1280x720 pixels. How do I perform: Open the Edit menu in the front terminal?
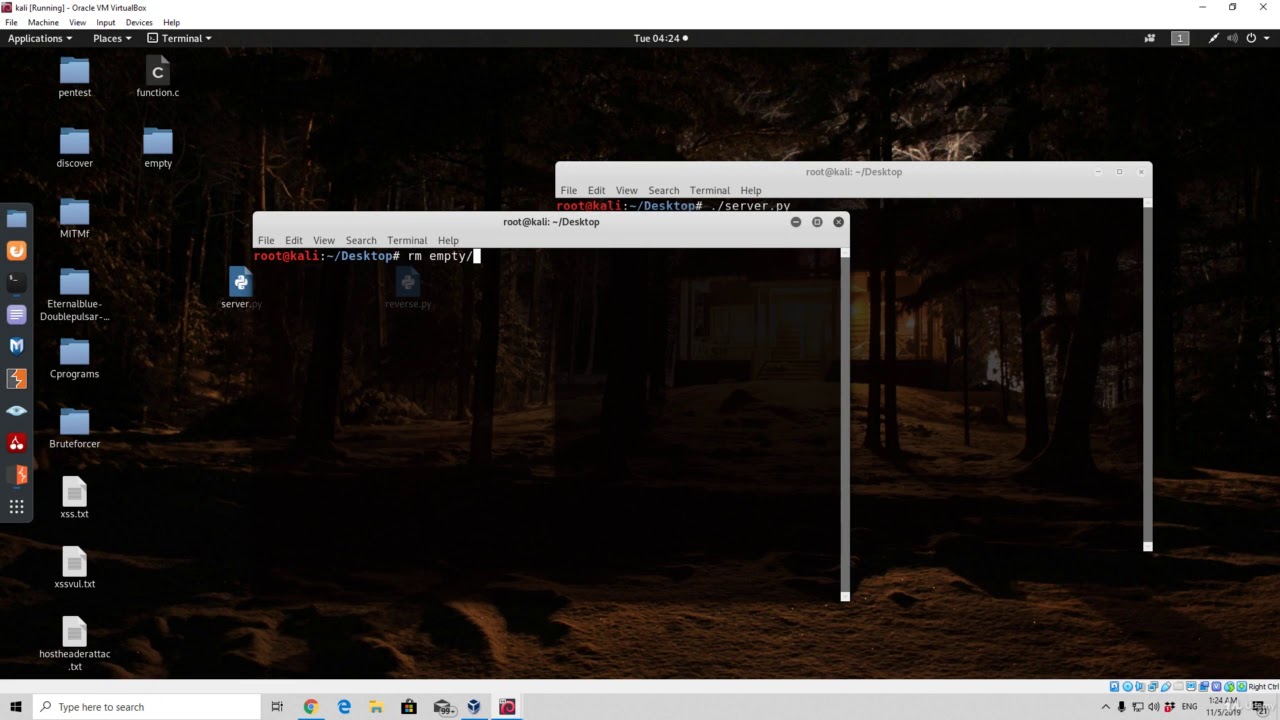pos(293,240)
